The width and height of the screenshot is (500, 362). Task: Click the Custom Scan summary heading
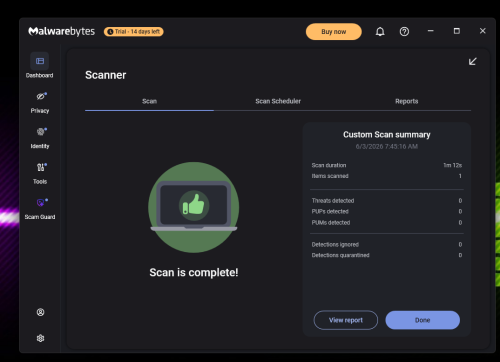tap(387, 135)
